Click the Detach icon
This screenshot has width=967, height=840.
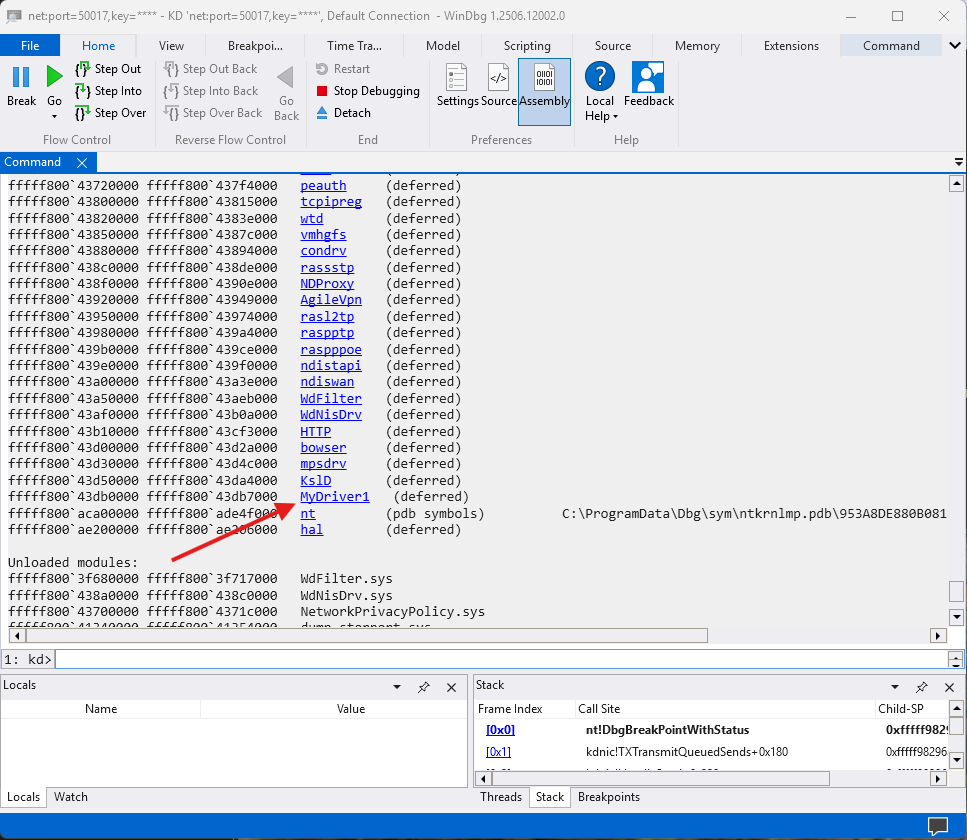321,113
